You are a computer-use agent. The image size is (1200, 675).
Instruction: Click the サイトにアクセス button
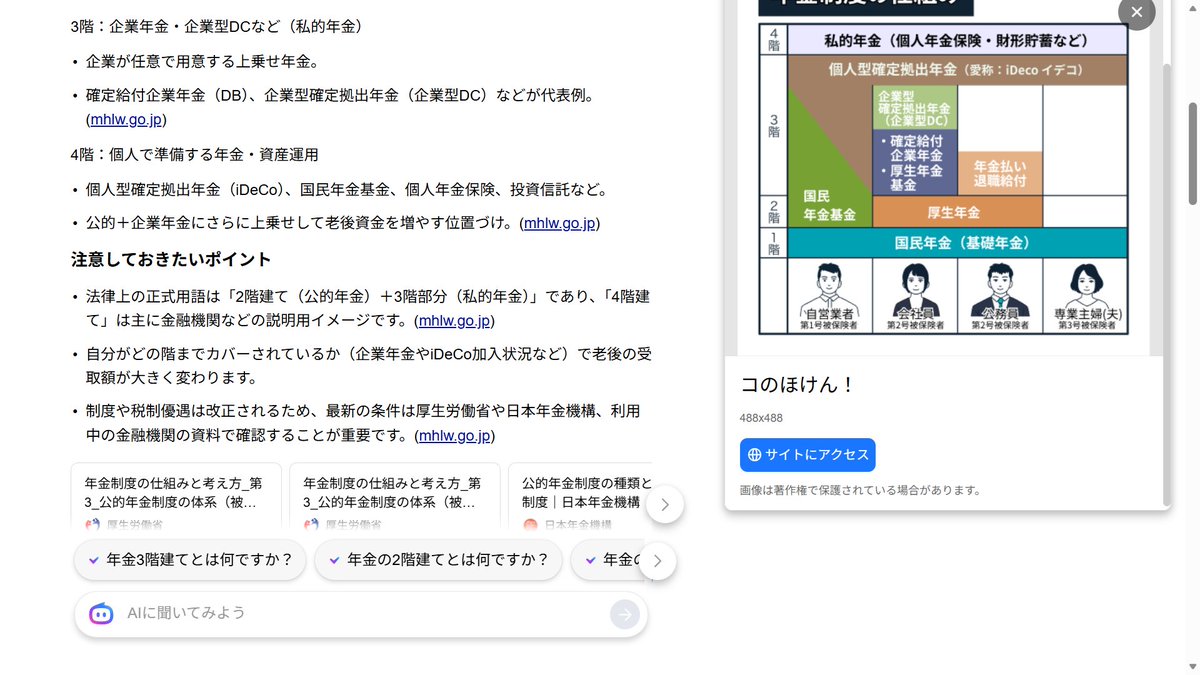(x=807, y=454)
